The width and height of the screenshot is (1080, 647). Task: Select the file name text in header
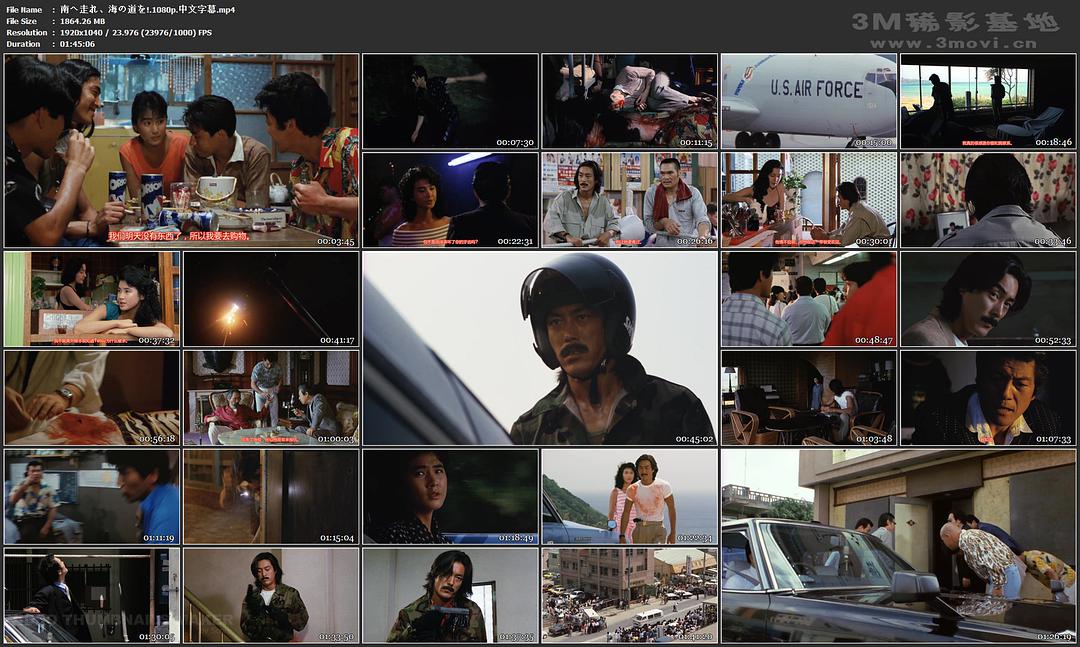147,9
